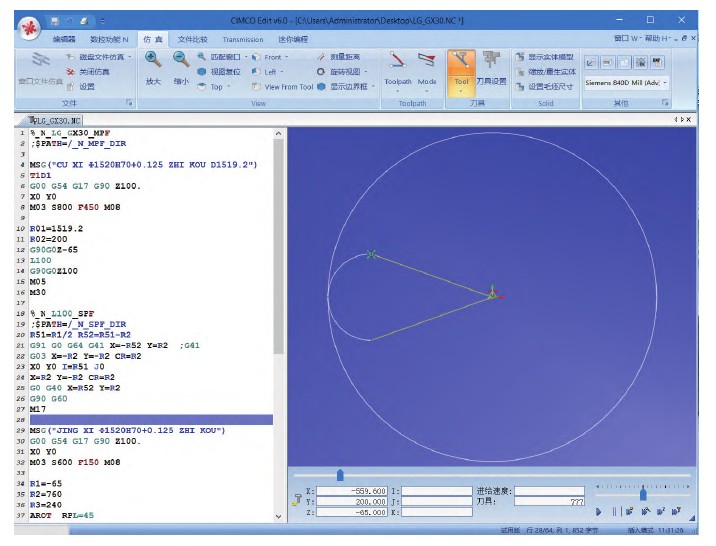This screenshot has width=716, height=546.
Task: Pause the simulation playback
Action: click(614, 511)
